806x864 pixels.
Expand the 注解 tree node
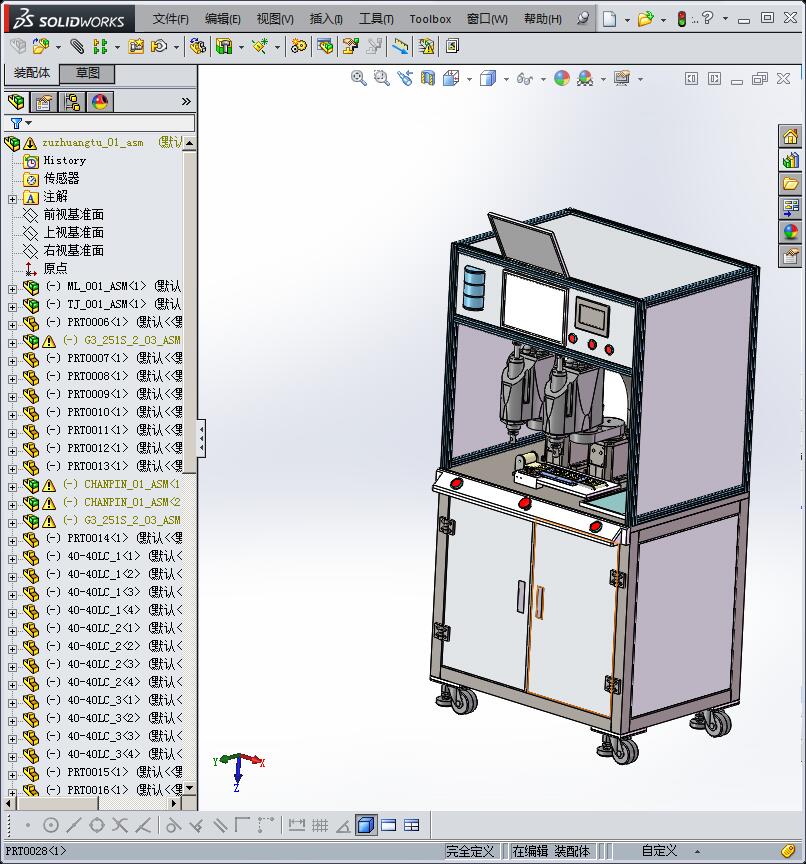tap(12, 199)
